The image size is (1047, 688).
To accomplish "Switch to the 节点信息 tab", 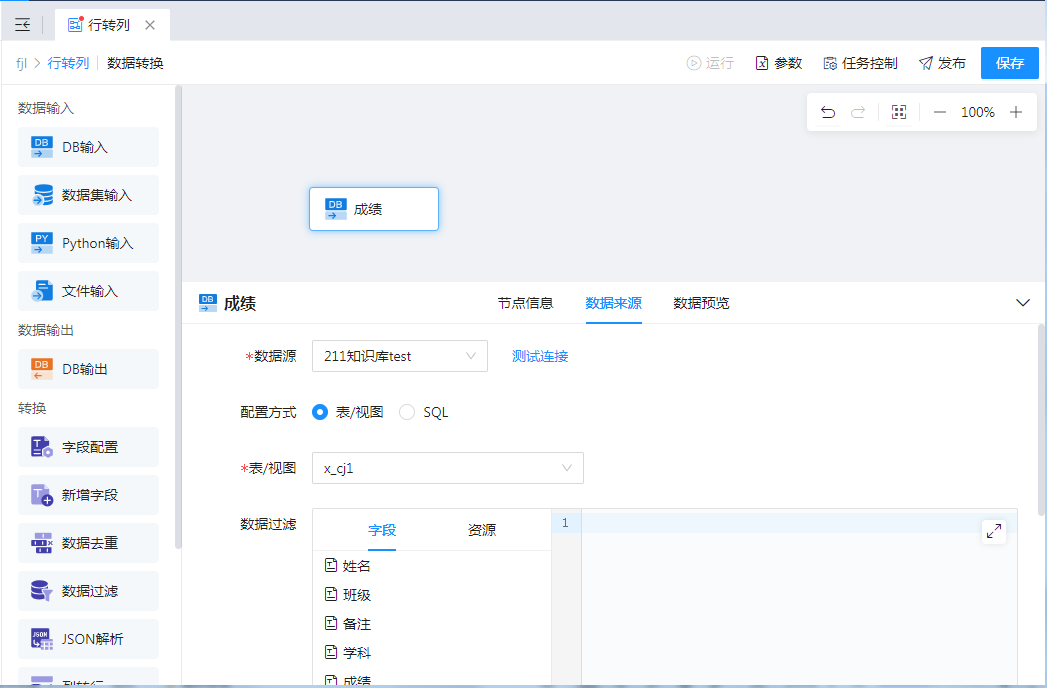I will point(525,303).
